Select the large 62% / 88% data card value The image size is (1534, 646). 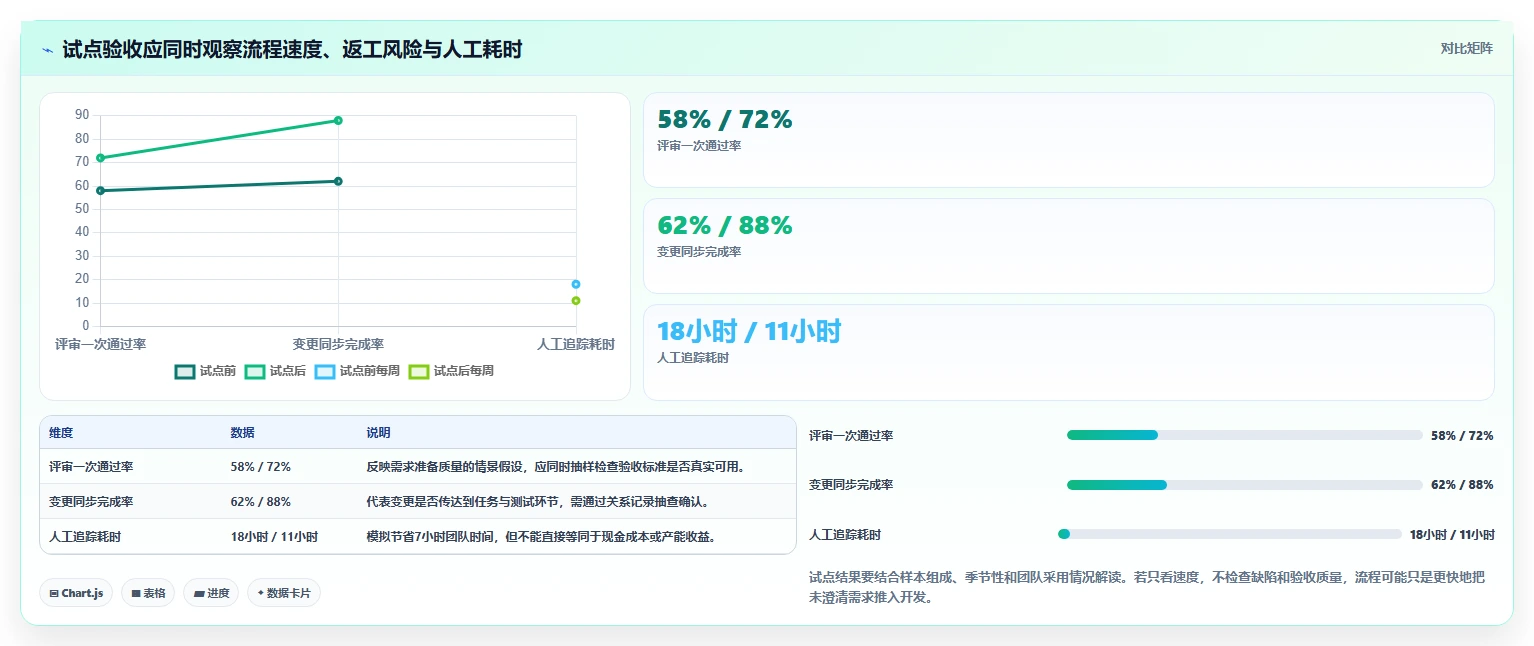[x=724, y=226]
